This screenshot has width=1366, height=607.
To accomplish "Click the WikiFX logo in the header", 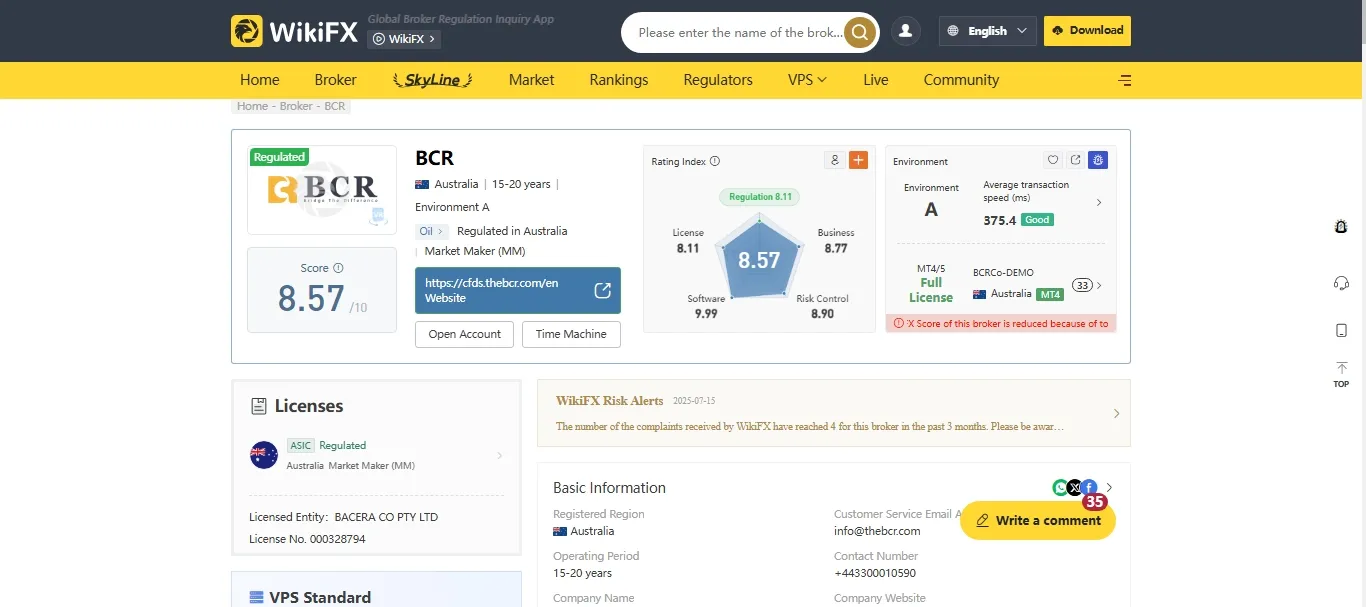I will (294, 31).
